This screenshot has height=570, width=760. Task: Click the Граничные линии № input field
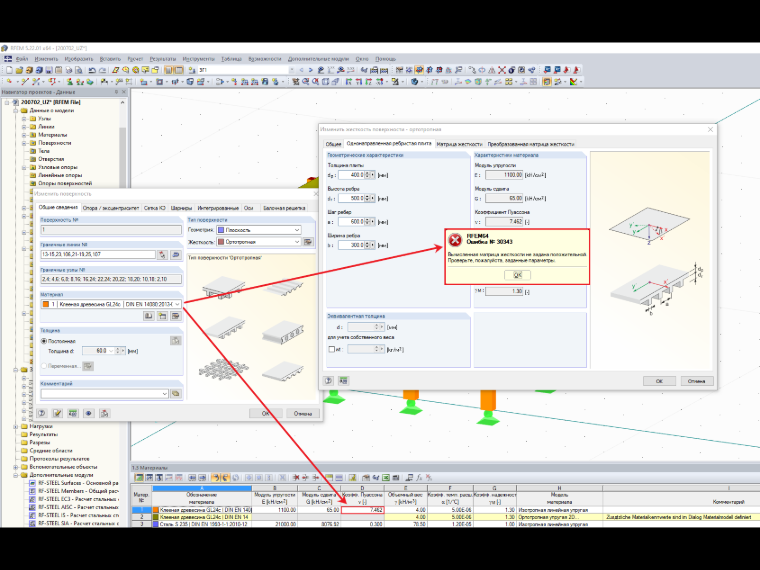click(x=98, y=254)
